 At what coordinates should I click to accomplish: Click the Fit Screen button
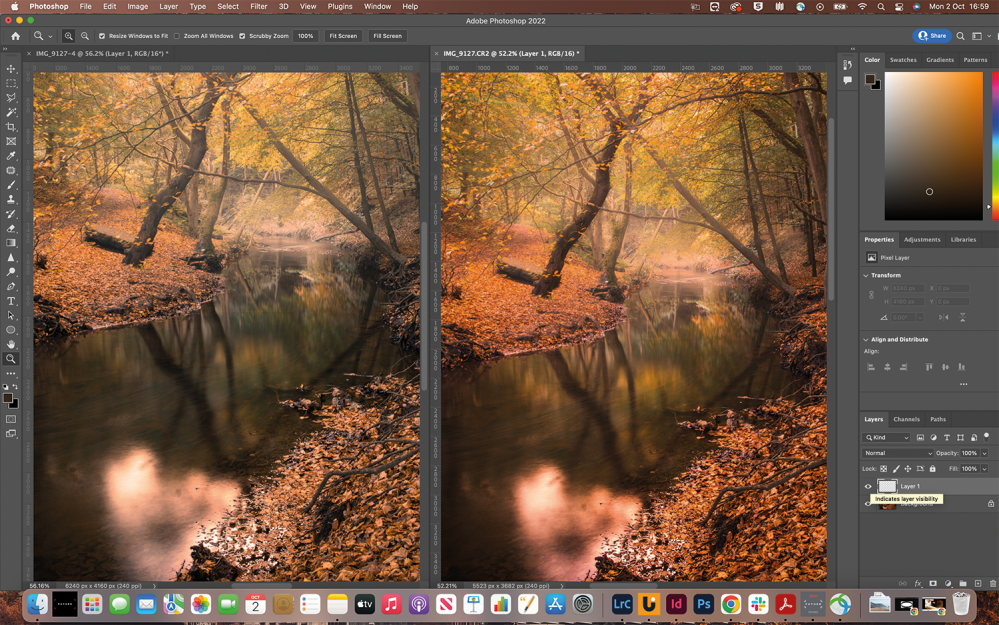(343, 36)
